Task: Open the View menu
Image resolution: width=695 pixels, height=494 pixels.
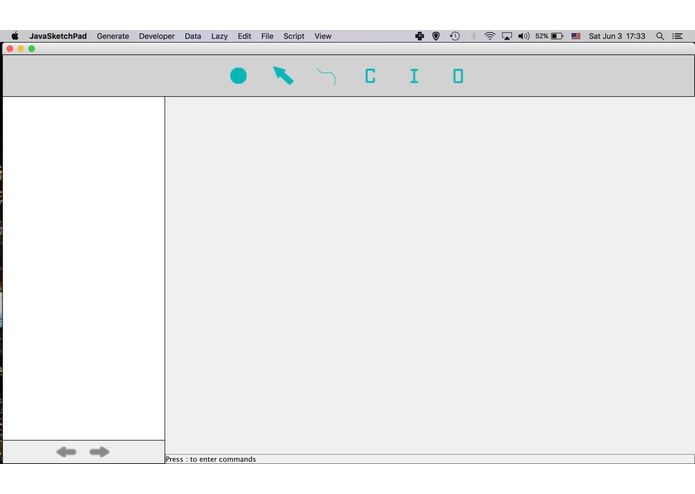Action: point(323,36)
